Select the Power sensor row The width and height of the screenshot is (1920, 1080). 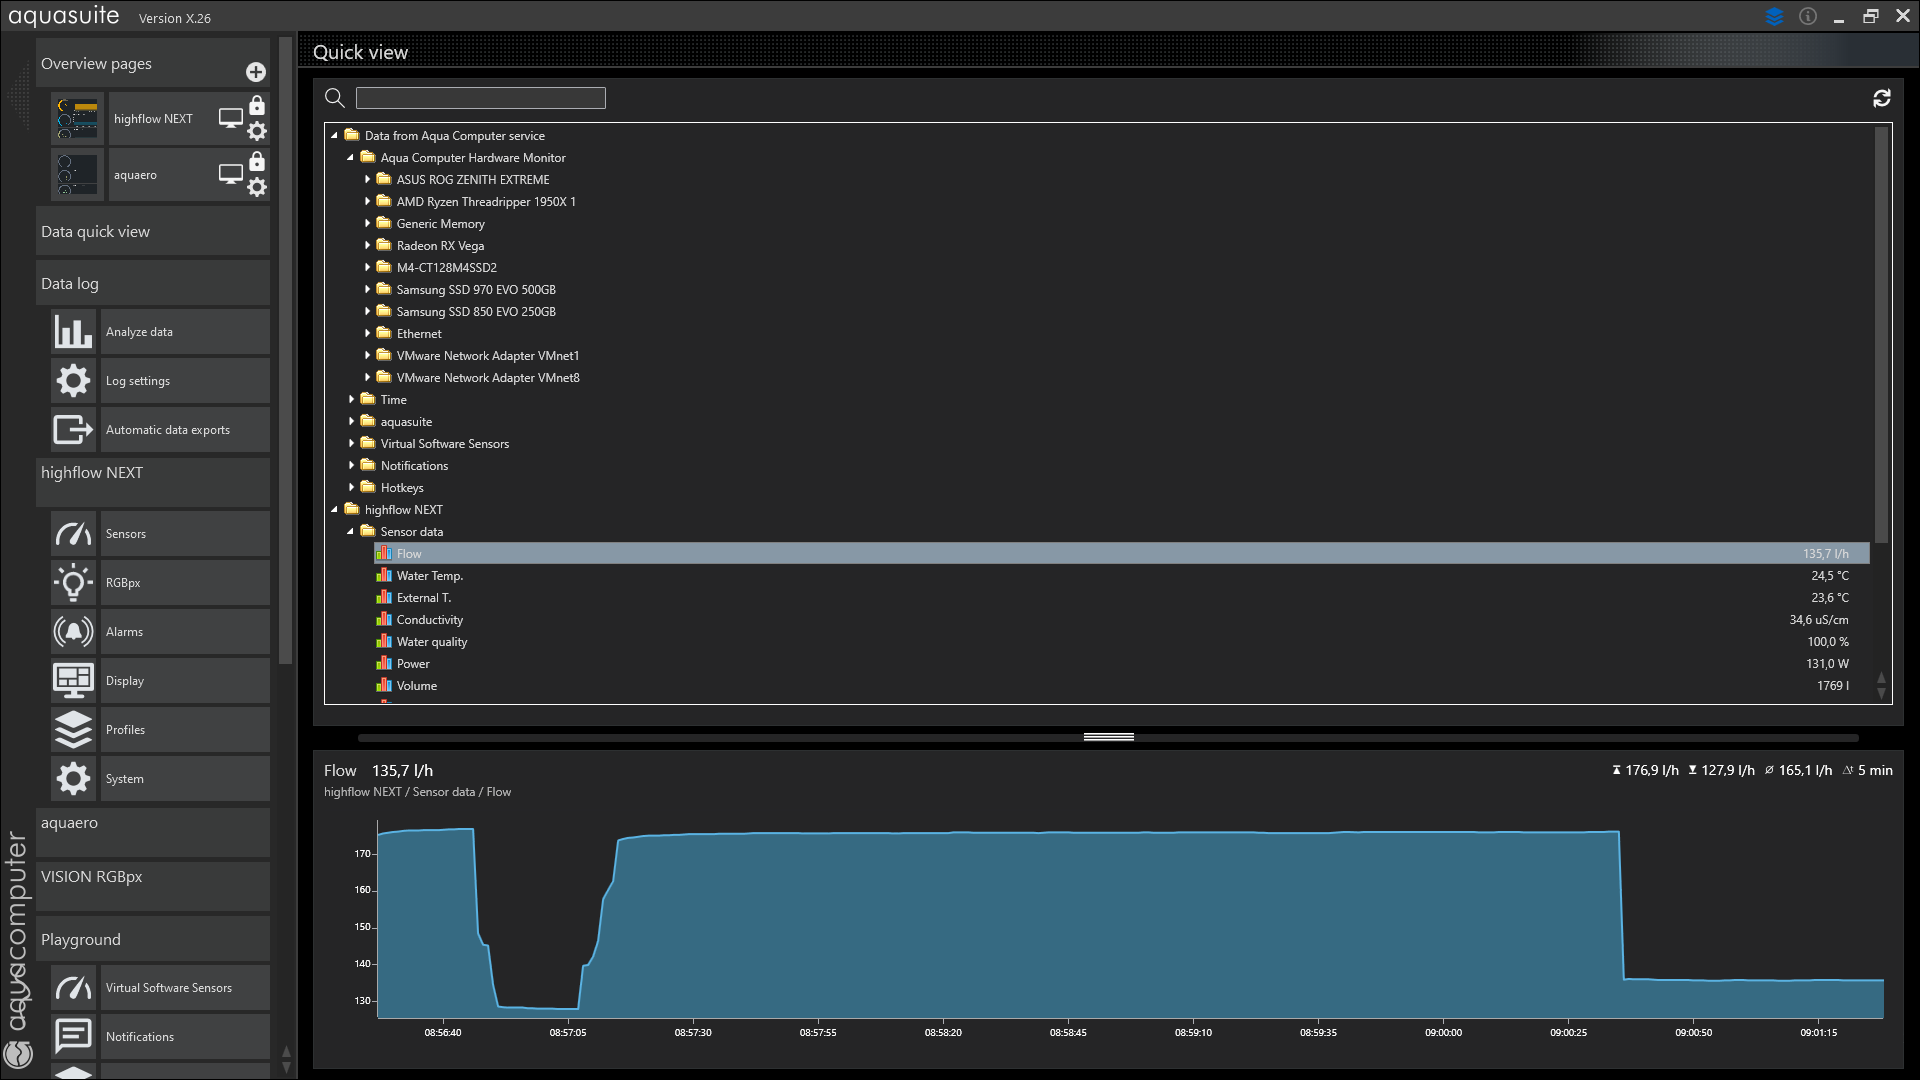click(1121, 663)
